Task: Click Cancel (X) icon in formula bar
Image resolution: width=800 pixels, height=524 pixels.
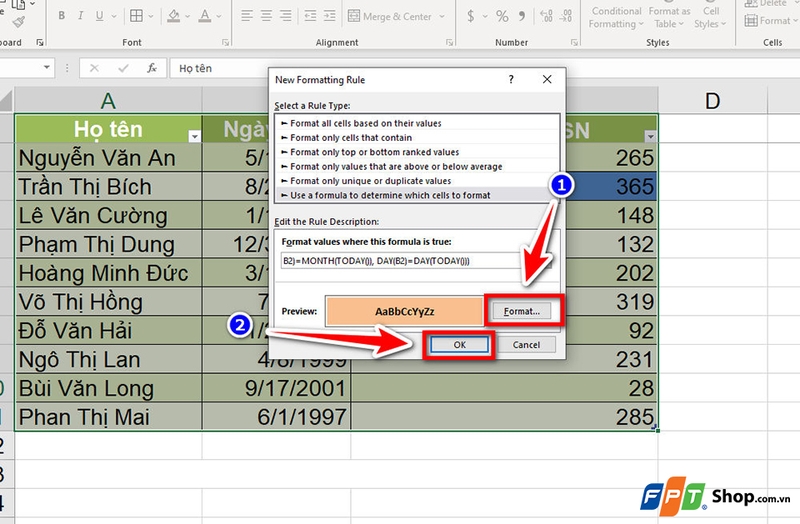Action: coord(94,68)
